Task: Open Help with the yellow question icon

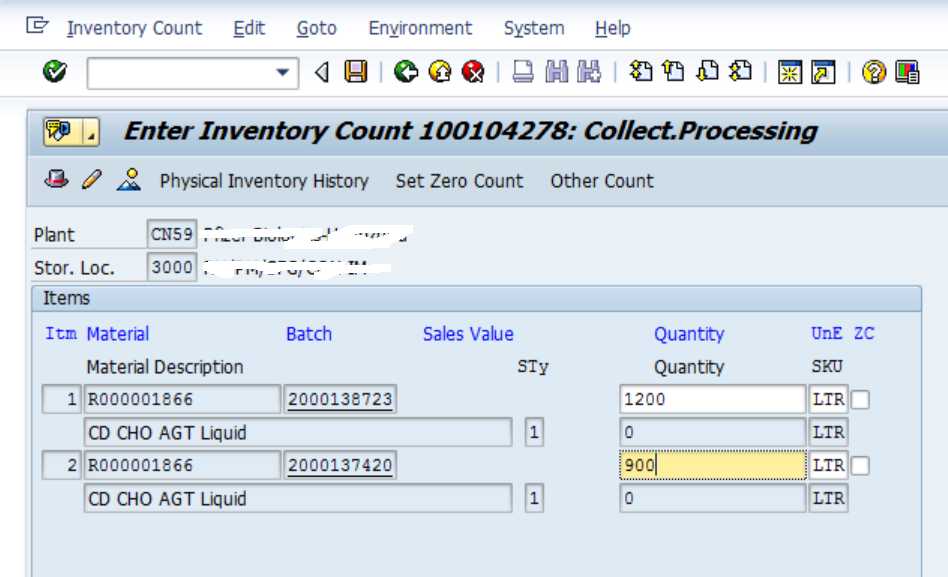Action: tap(874, 72)
